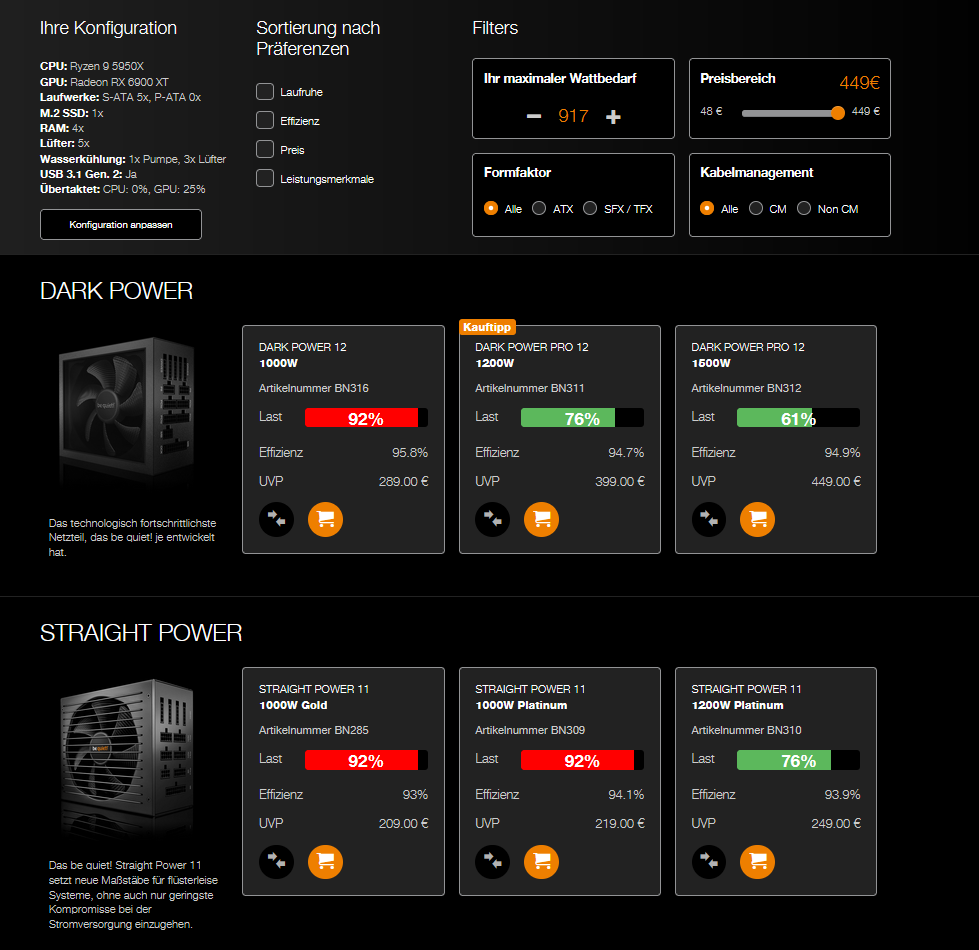Click Artikelnummer BN309 text

pyautogui.click(x=529, y=730)
